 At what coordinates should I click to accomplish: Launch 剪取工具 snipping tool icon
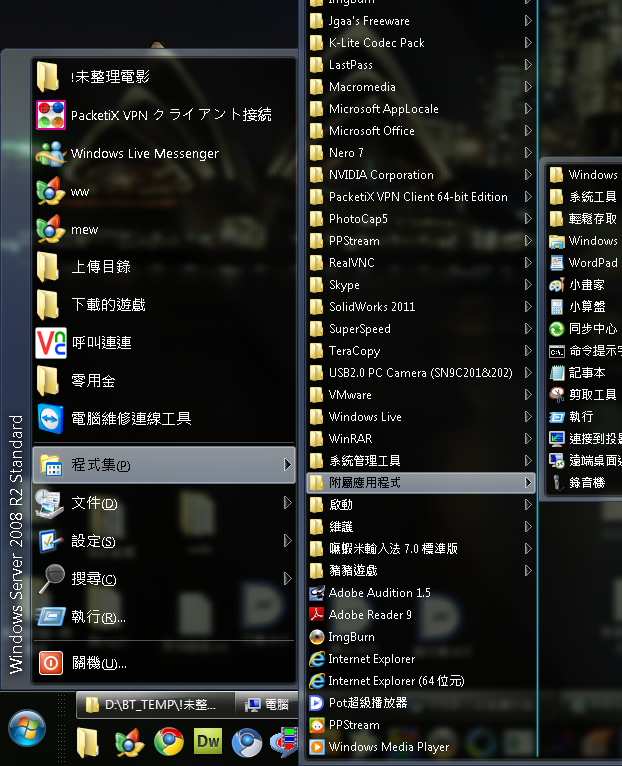tap(557, 395)
